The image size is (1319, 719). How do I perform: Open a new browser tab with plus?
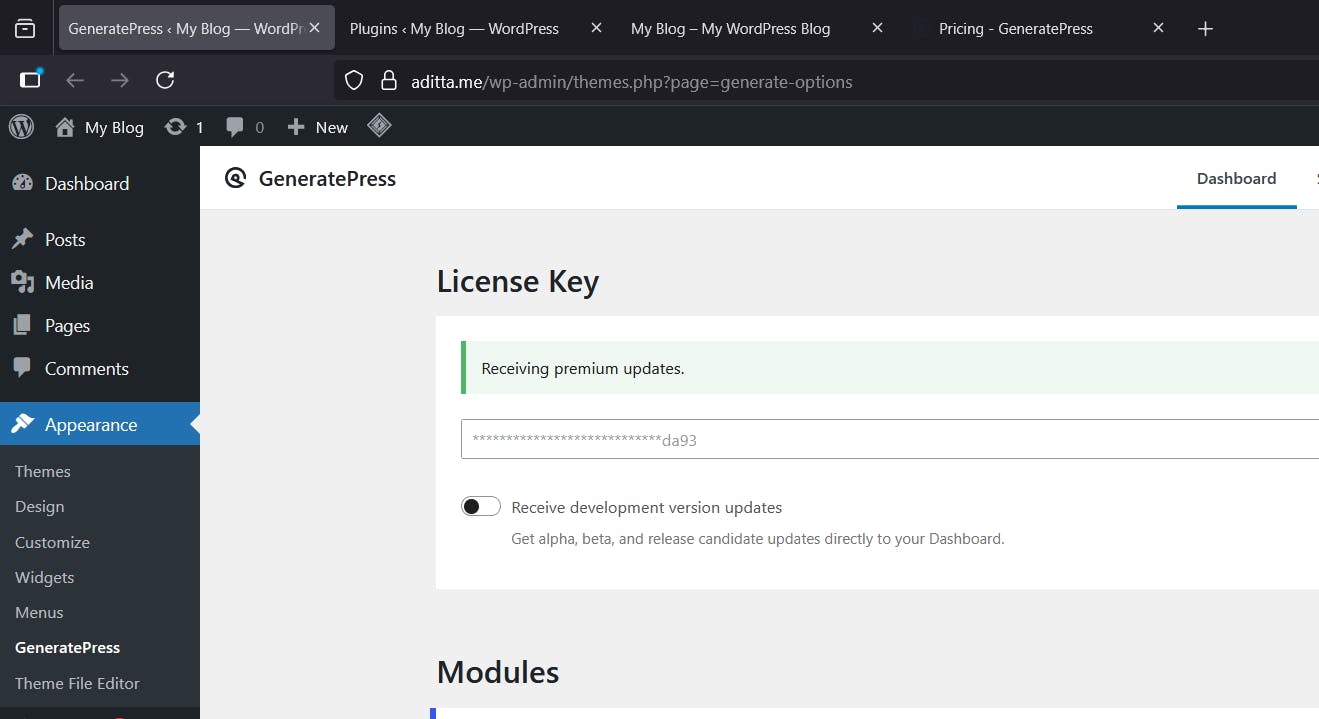1205,29
